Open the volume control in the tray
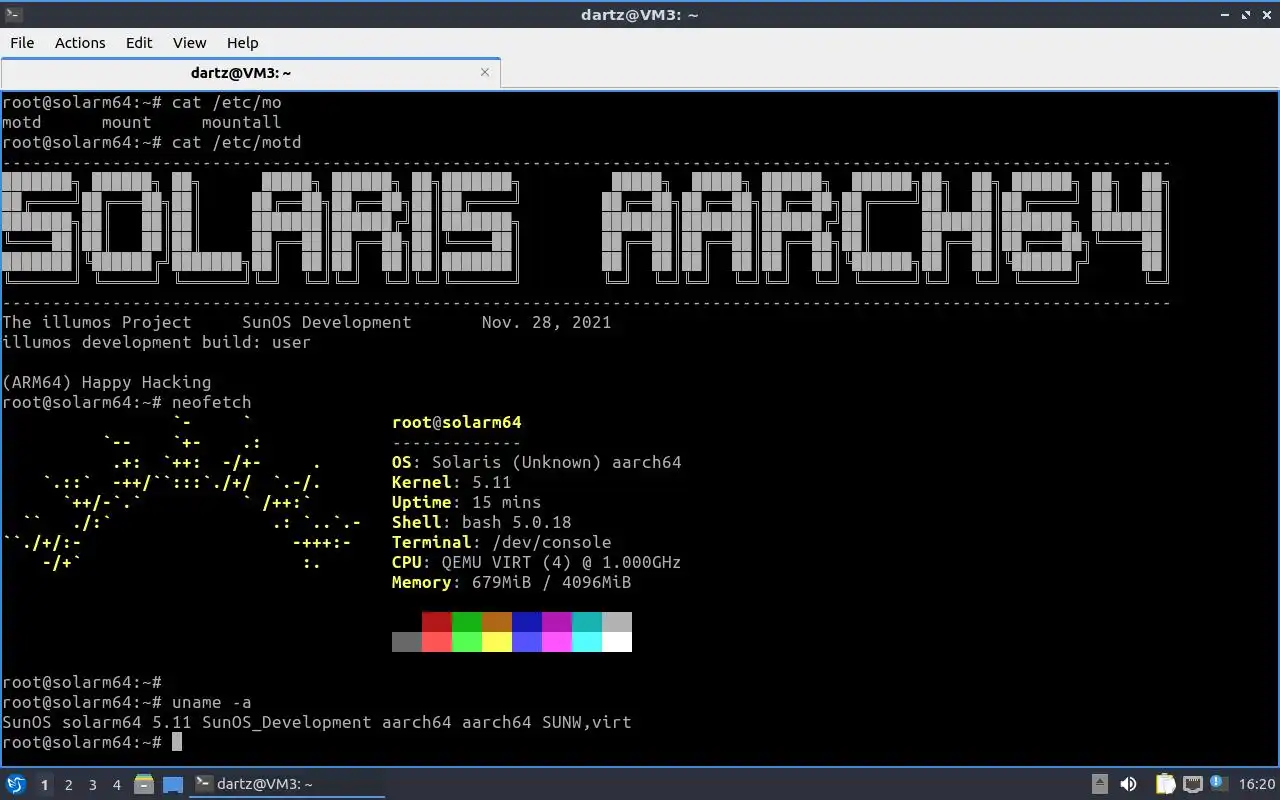The height and width of the screenshot is (800, 1280). point(1129,784)
